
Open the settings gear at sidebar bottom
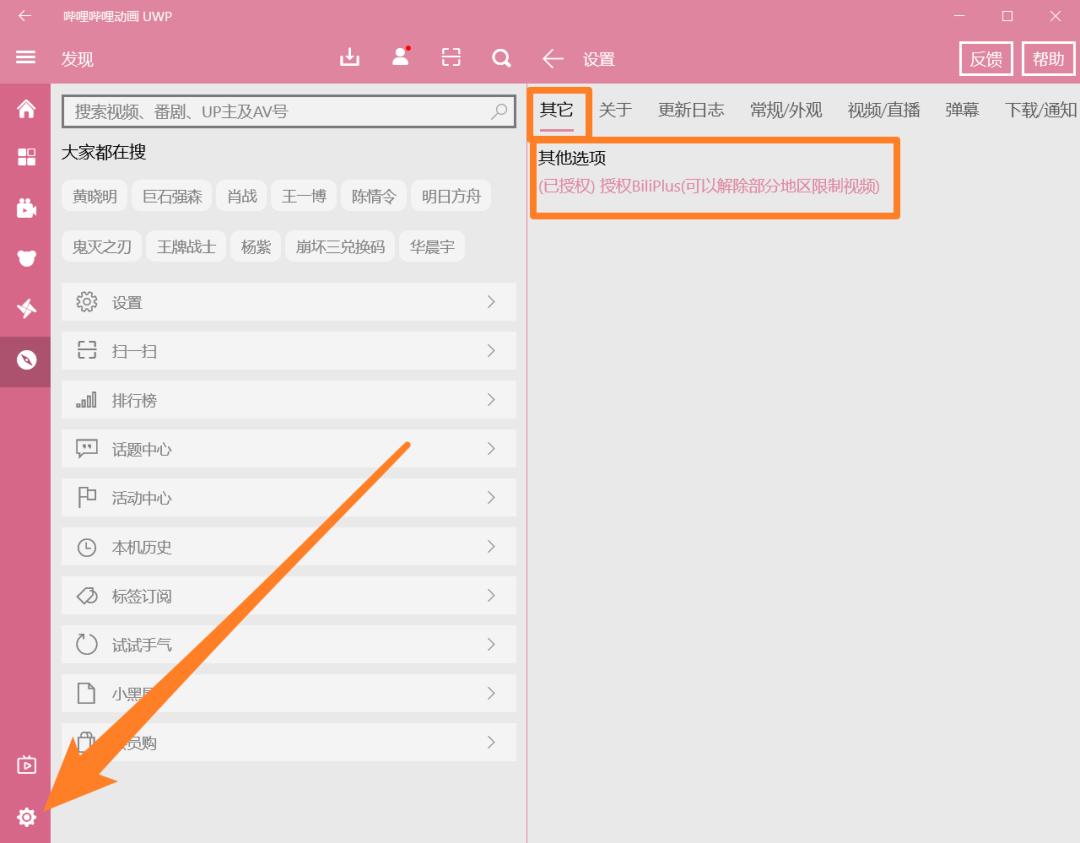[x=25, y=817]
